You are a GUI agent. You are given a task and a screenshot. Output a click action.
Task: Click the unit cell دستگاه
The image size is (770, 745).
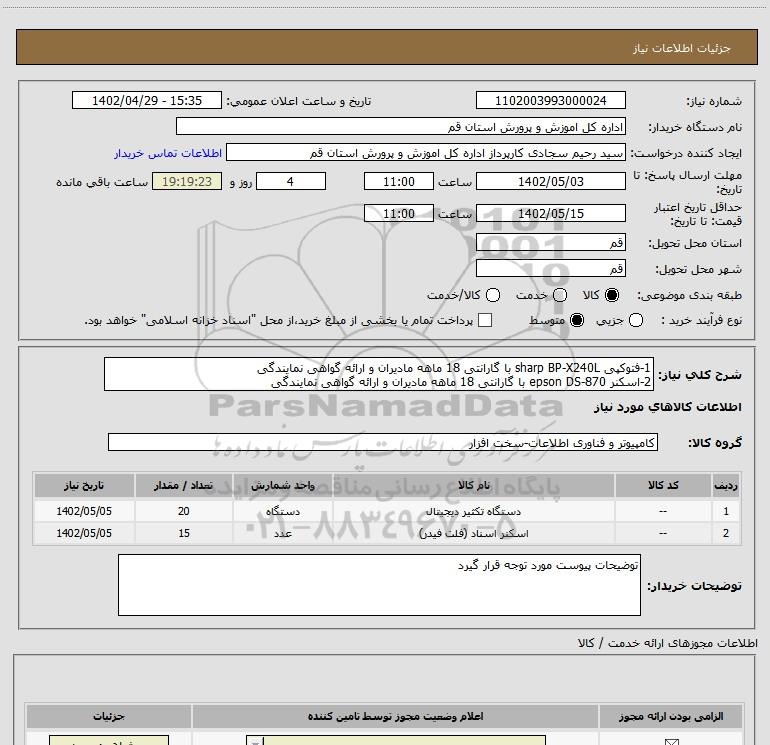point(283,511)
